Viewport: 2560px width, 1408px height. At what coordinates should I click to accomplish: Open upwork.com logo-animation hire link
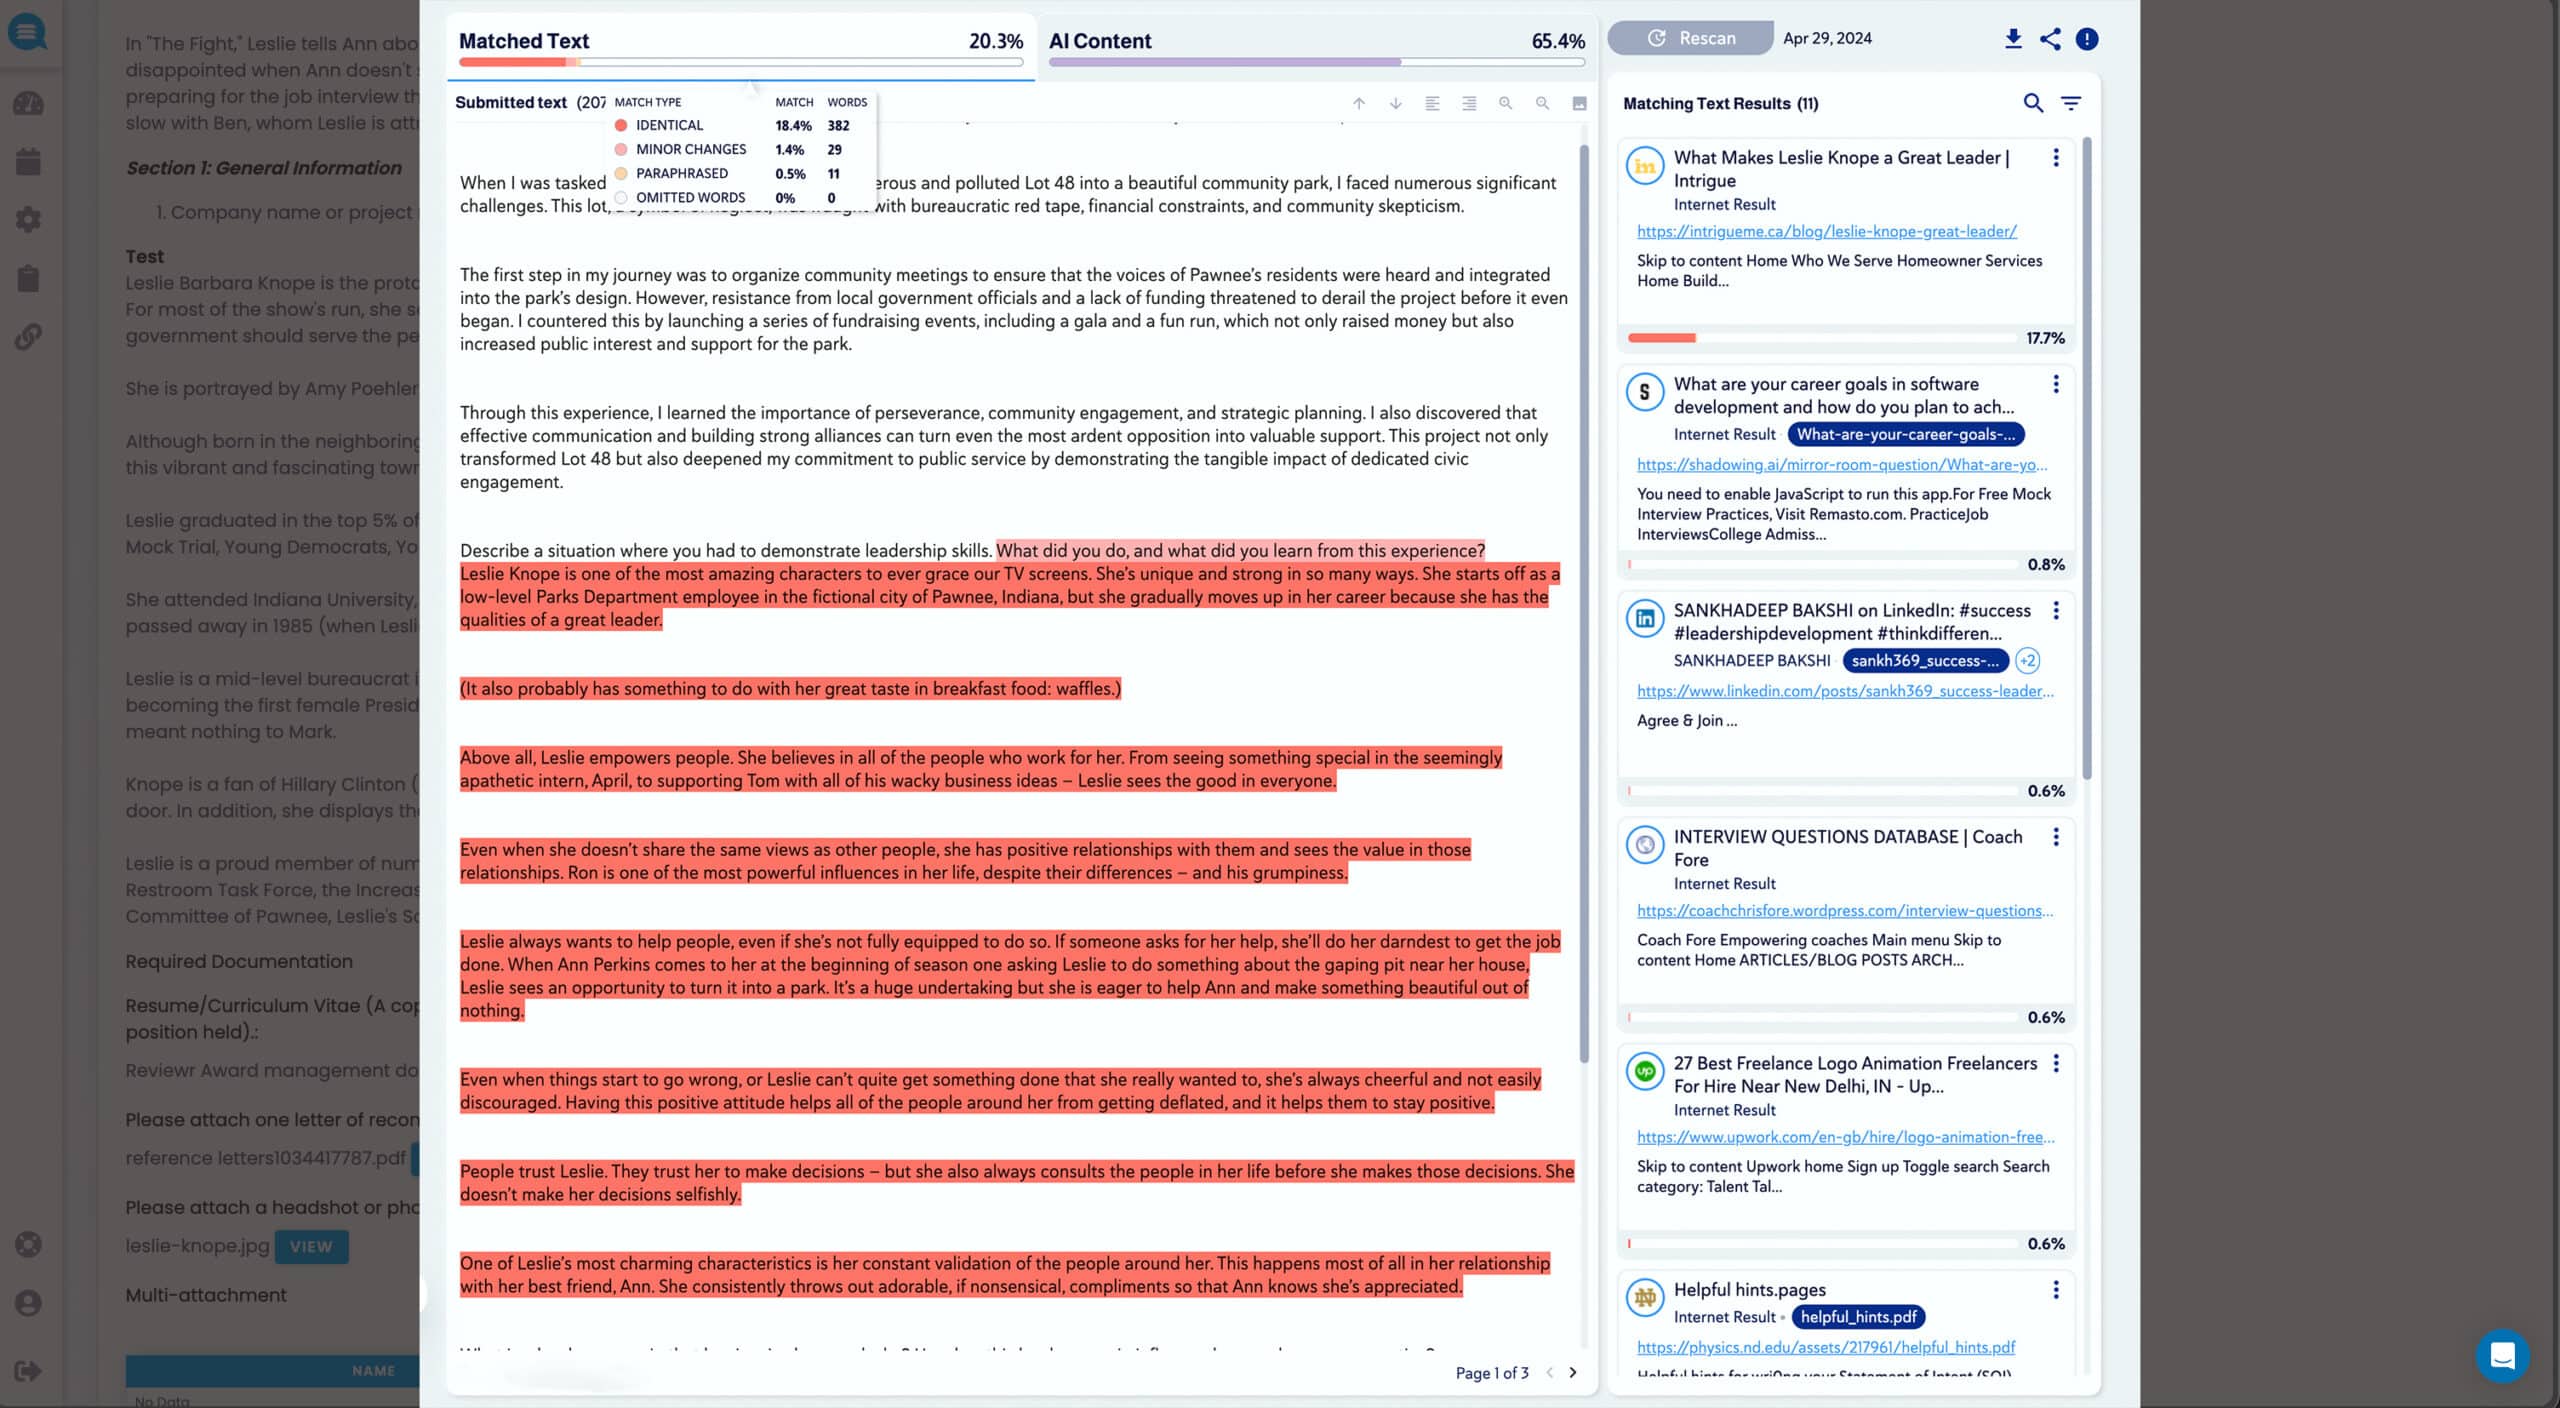[1846, 1137]
